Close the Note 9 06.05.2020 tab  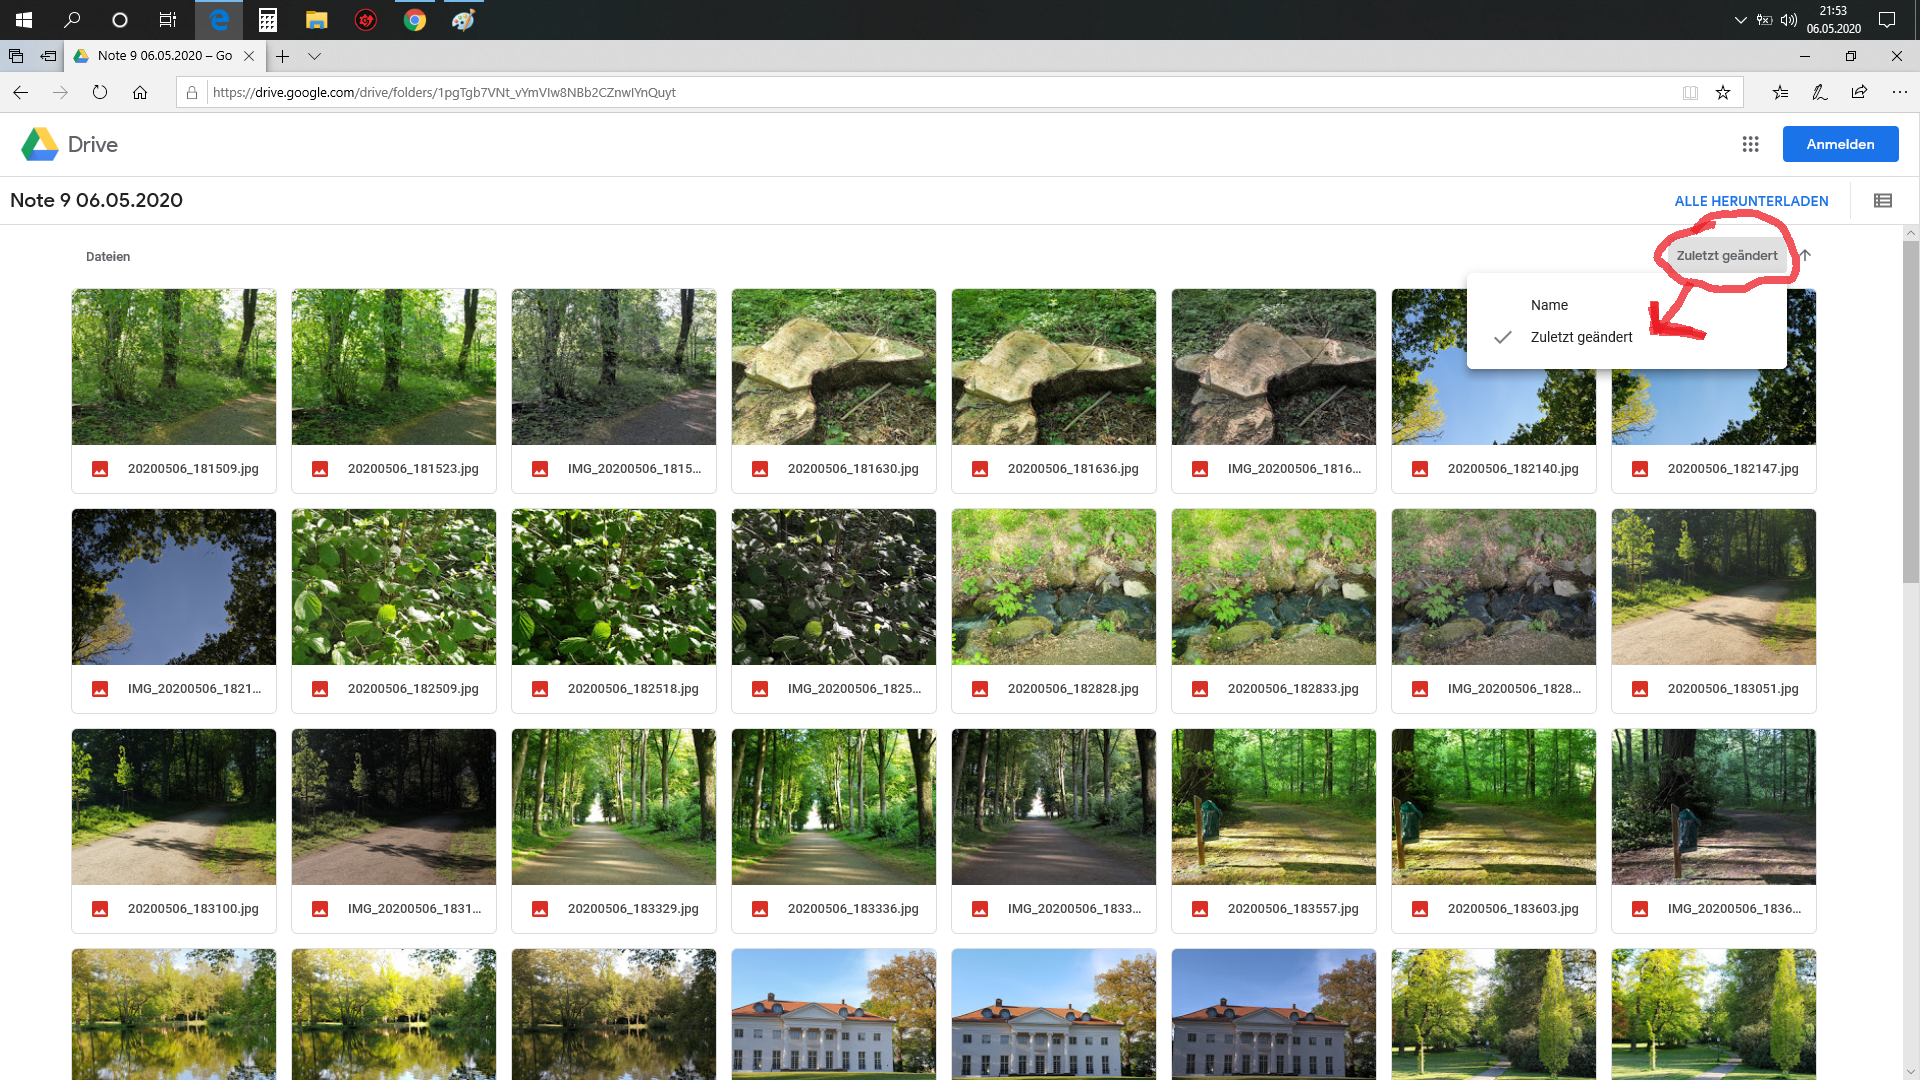tap(249, 56)
